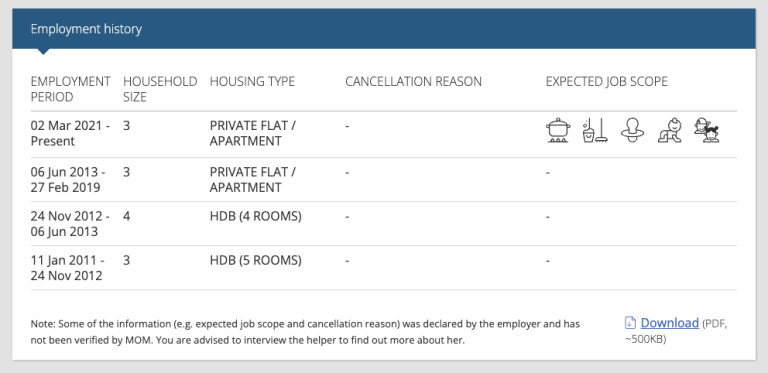Click the Cancellation Reason column header

[413, 81]
